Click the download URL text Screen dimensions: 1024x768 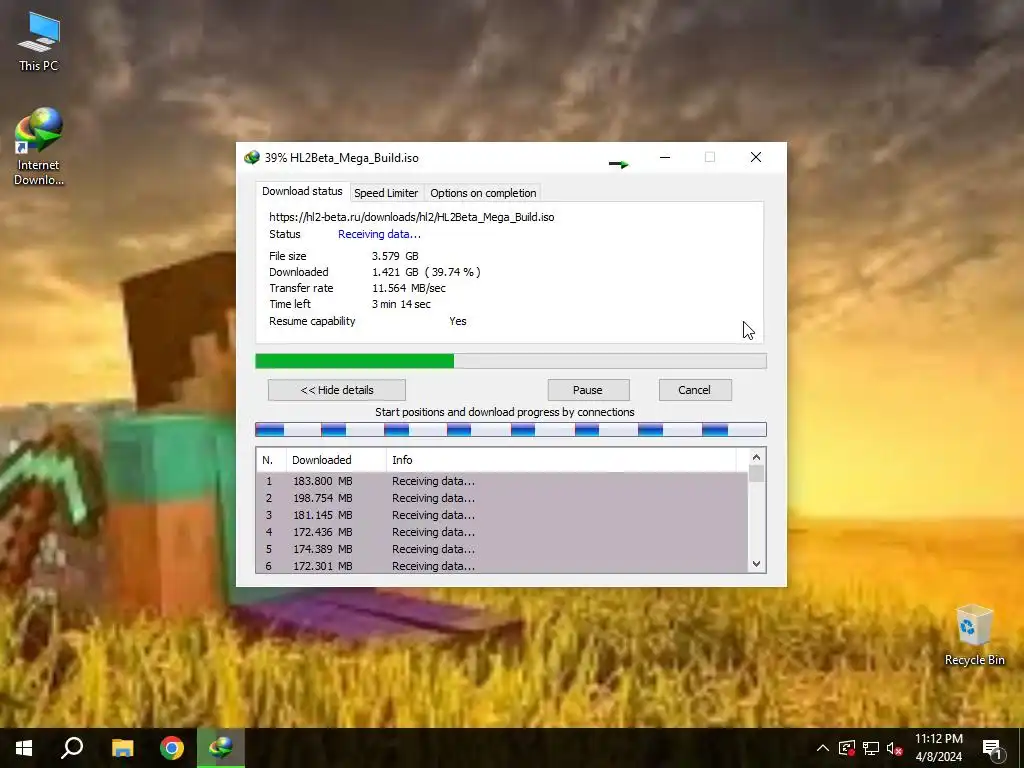click(x=411, y=217)
